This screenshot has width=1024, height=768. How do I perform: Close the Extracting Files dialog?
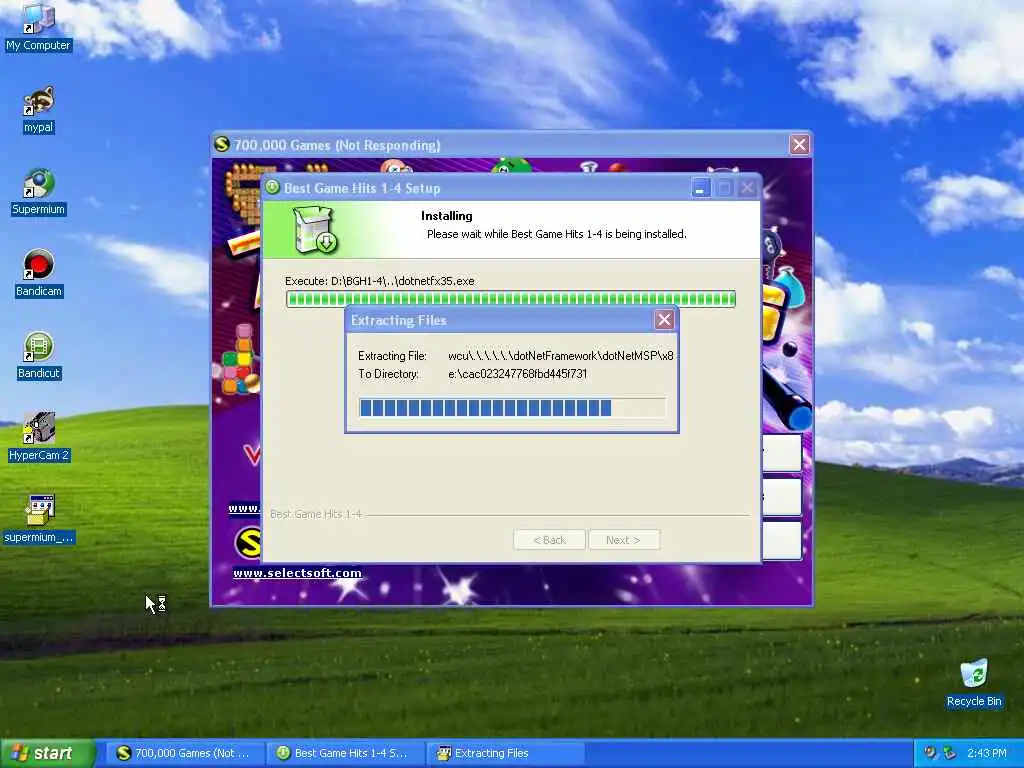coord(664,319)
